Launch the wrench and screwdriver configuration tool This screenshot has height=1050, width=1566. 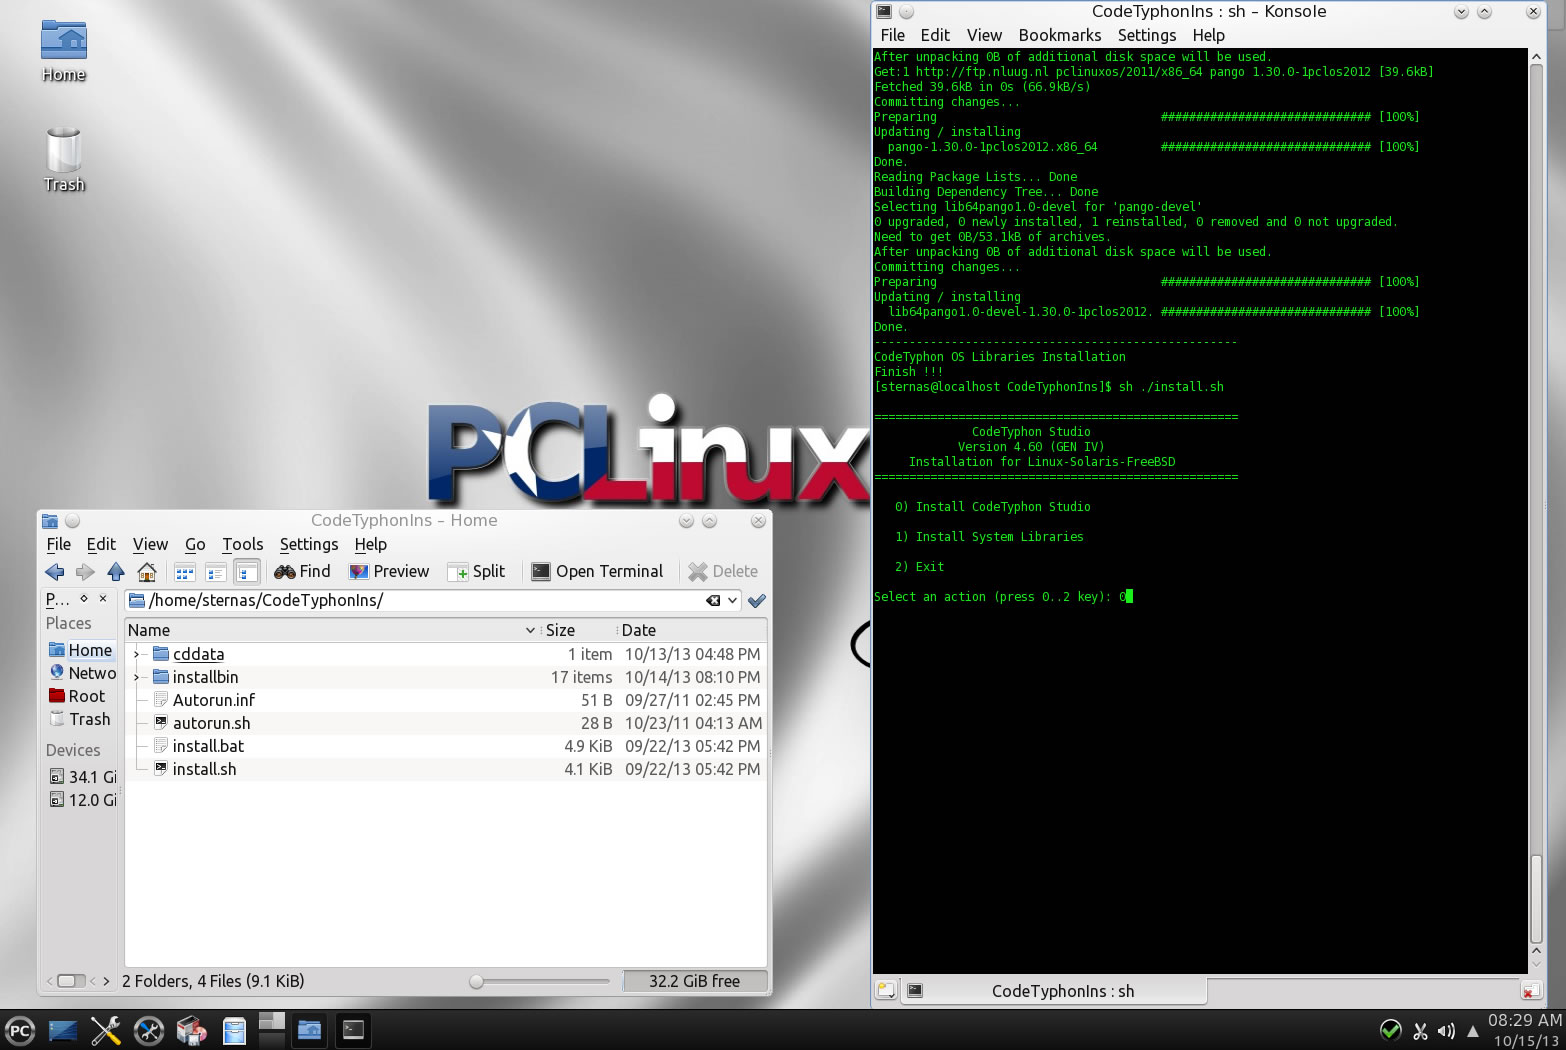click(x=105, y=1031)
